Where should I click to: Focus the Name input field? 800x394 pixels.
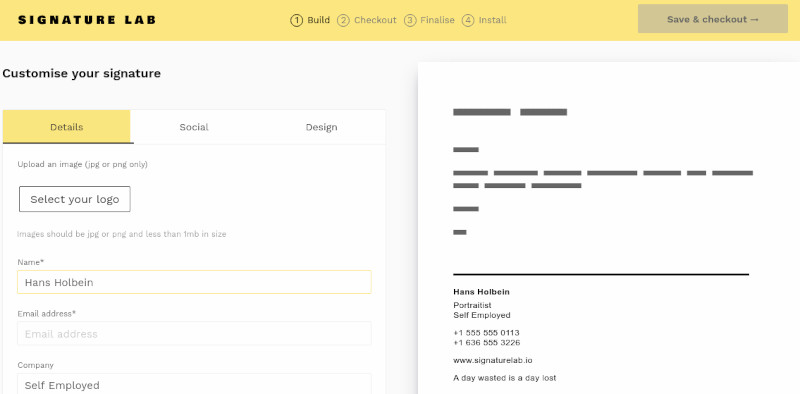click(x=194, y=282)
